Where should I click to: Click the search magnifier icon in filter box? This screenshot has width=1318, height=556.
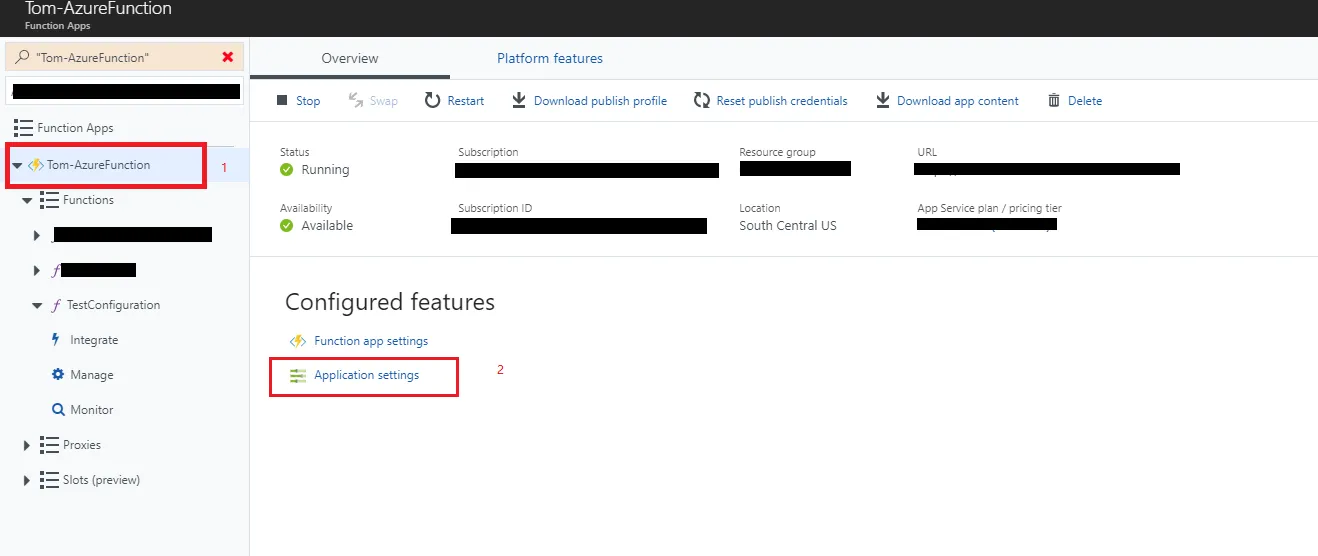(23, 57)
